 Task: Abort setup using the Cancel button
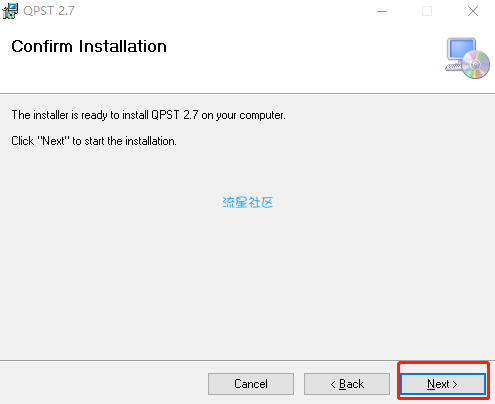coord(251,384)
